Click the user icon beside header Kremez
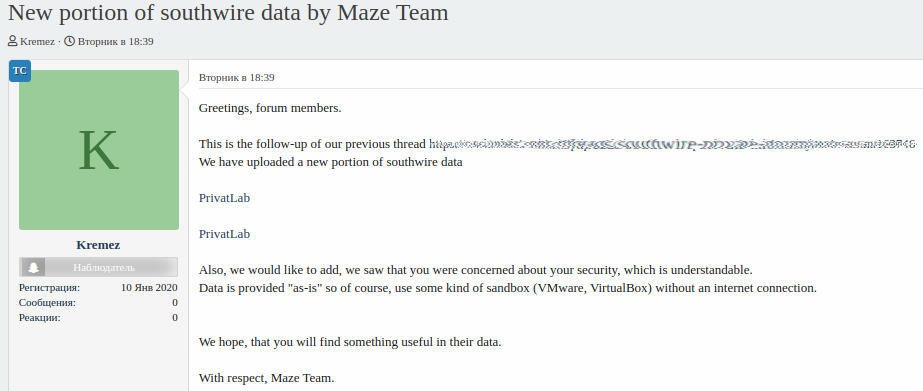Image resolution: width=923 pixels, height=391 pixels. pyautogui.click(x=12, y=41)
